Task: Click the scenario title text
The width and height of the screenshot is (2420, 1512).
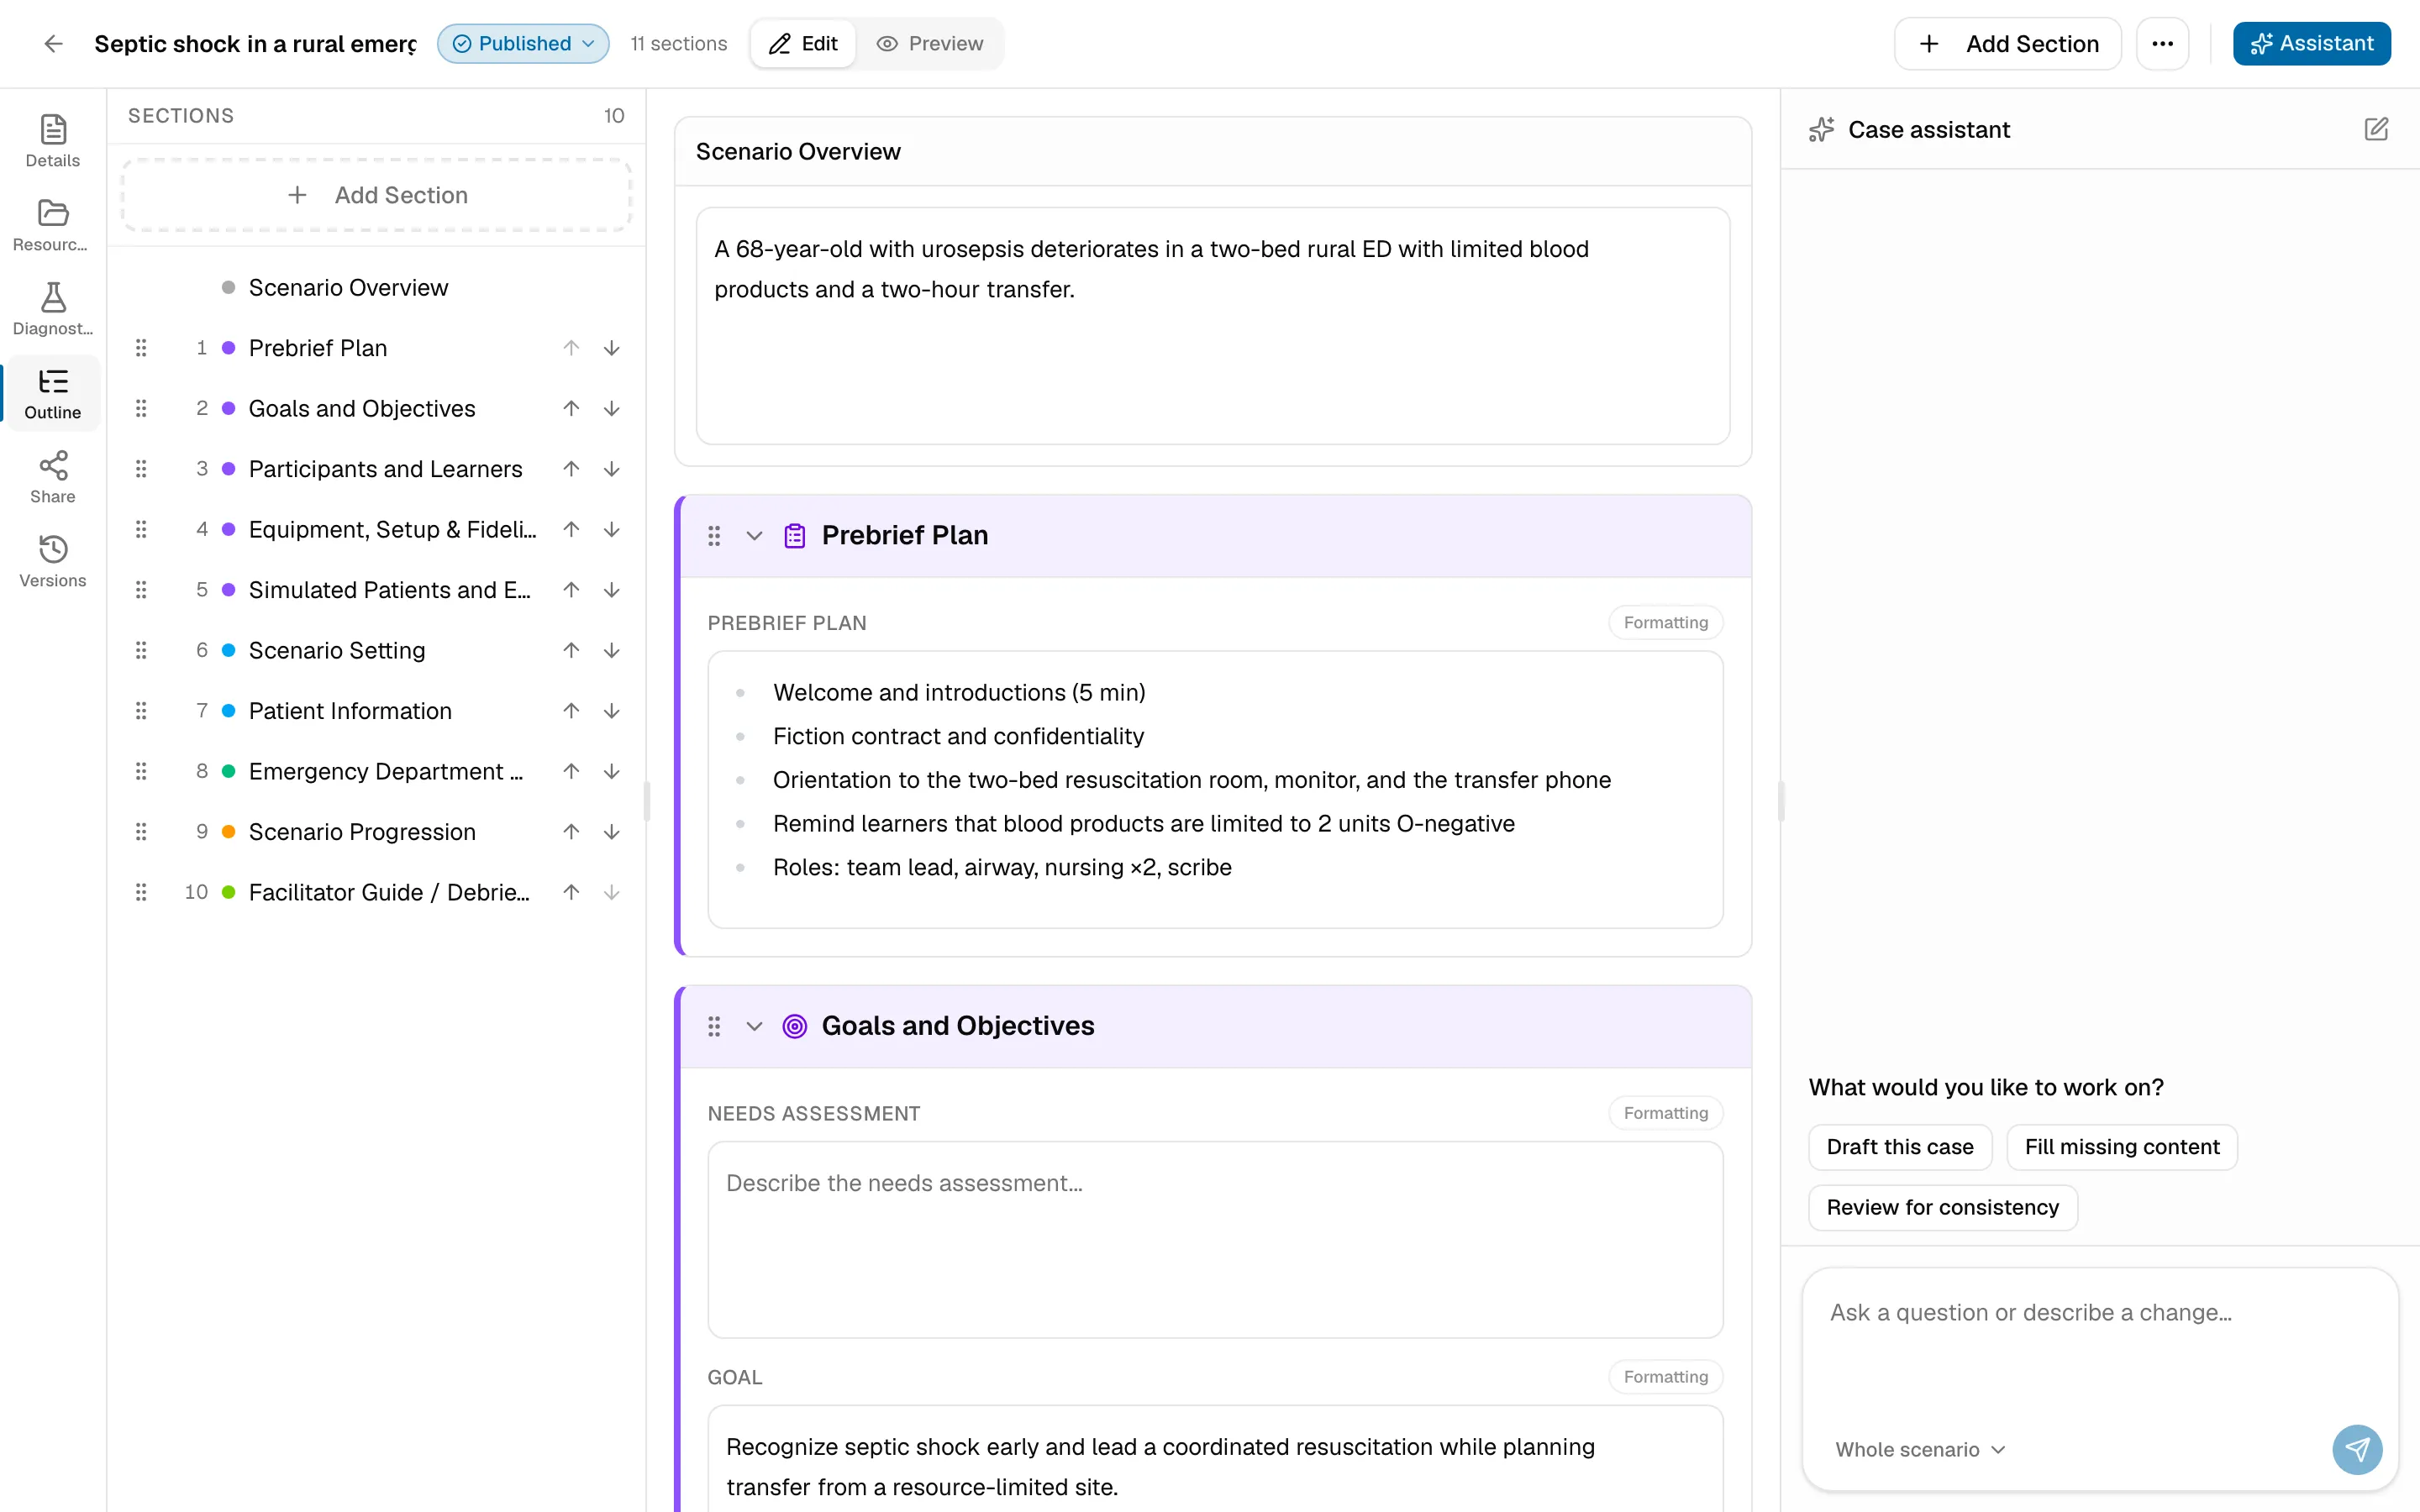Action: (x=255, y=43)
